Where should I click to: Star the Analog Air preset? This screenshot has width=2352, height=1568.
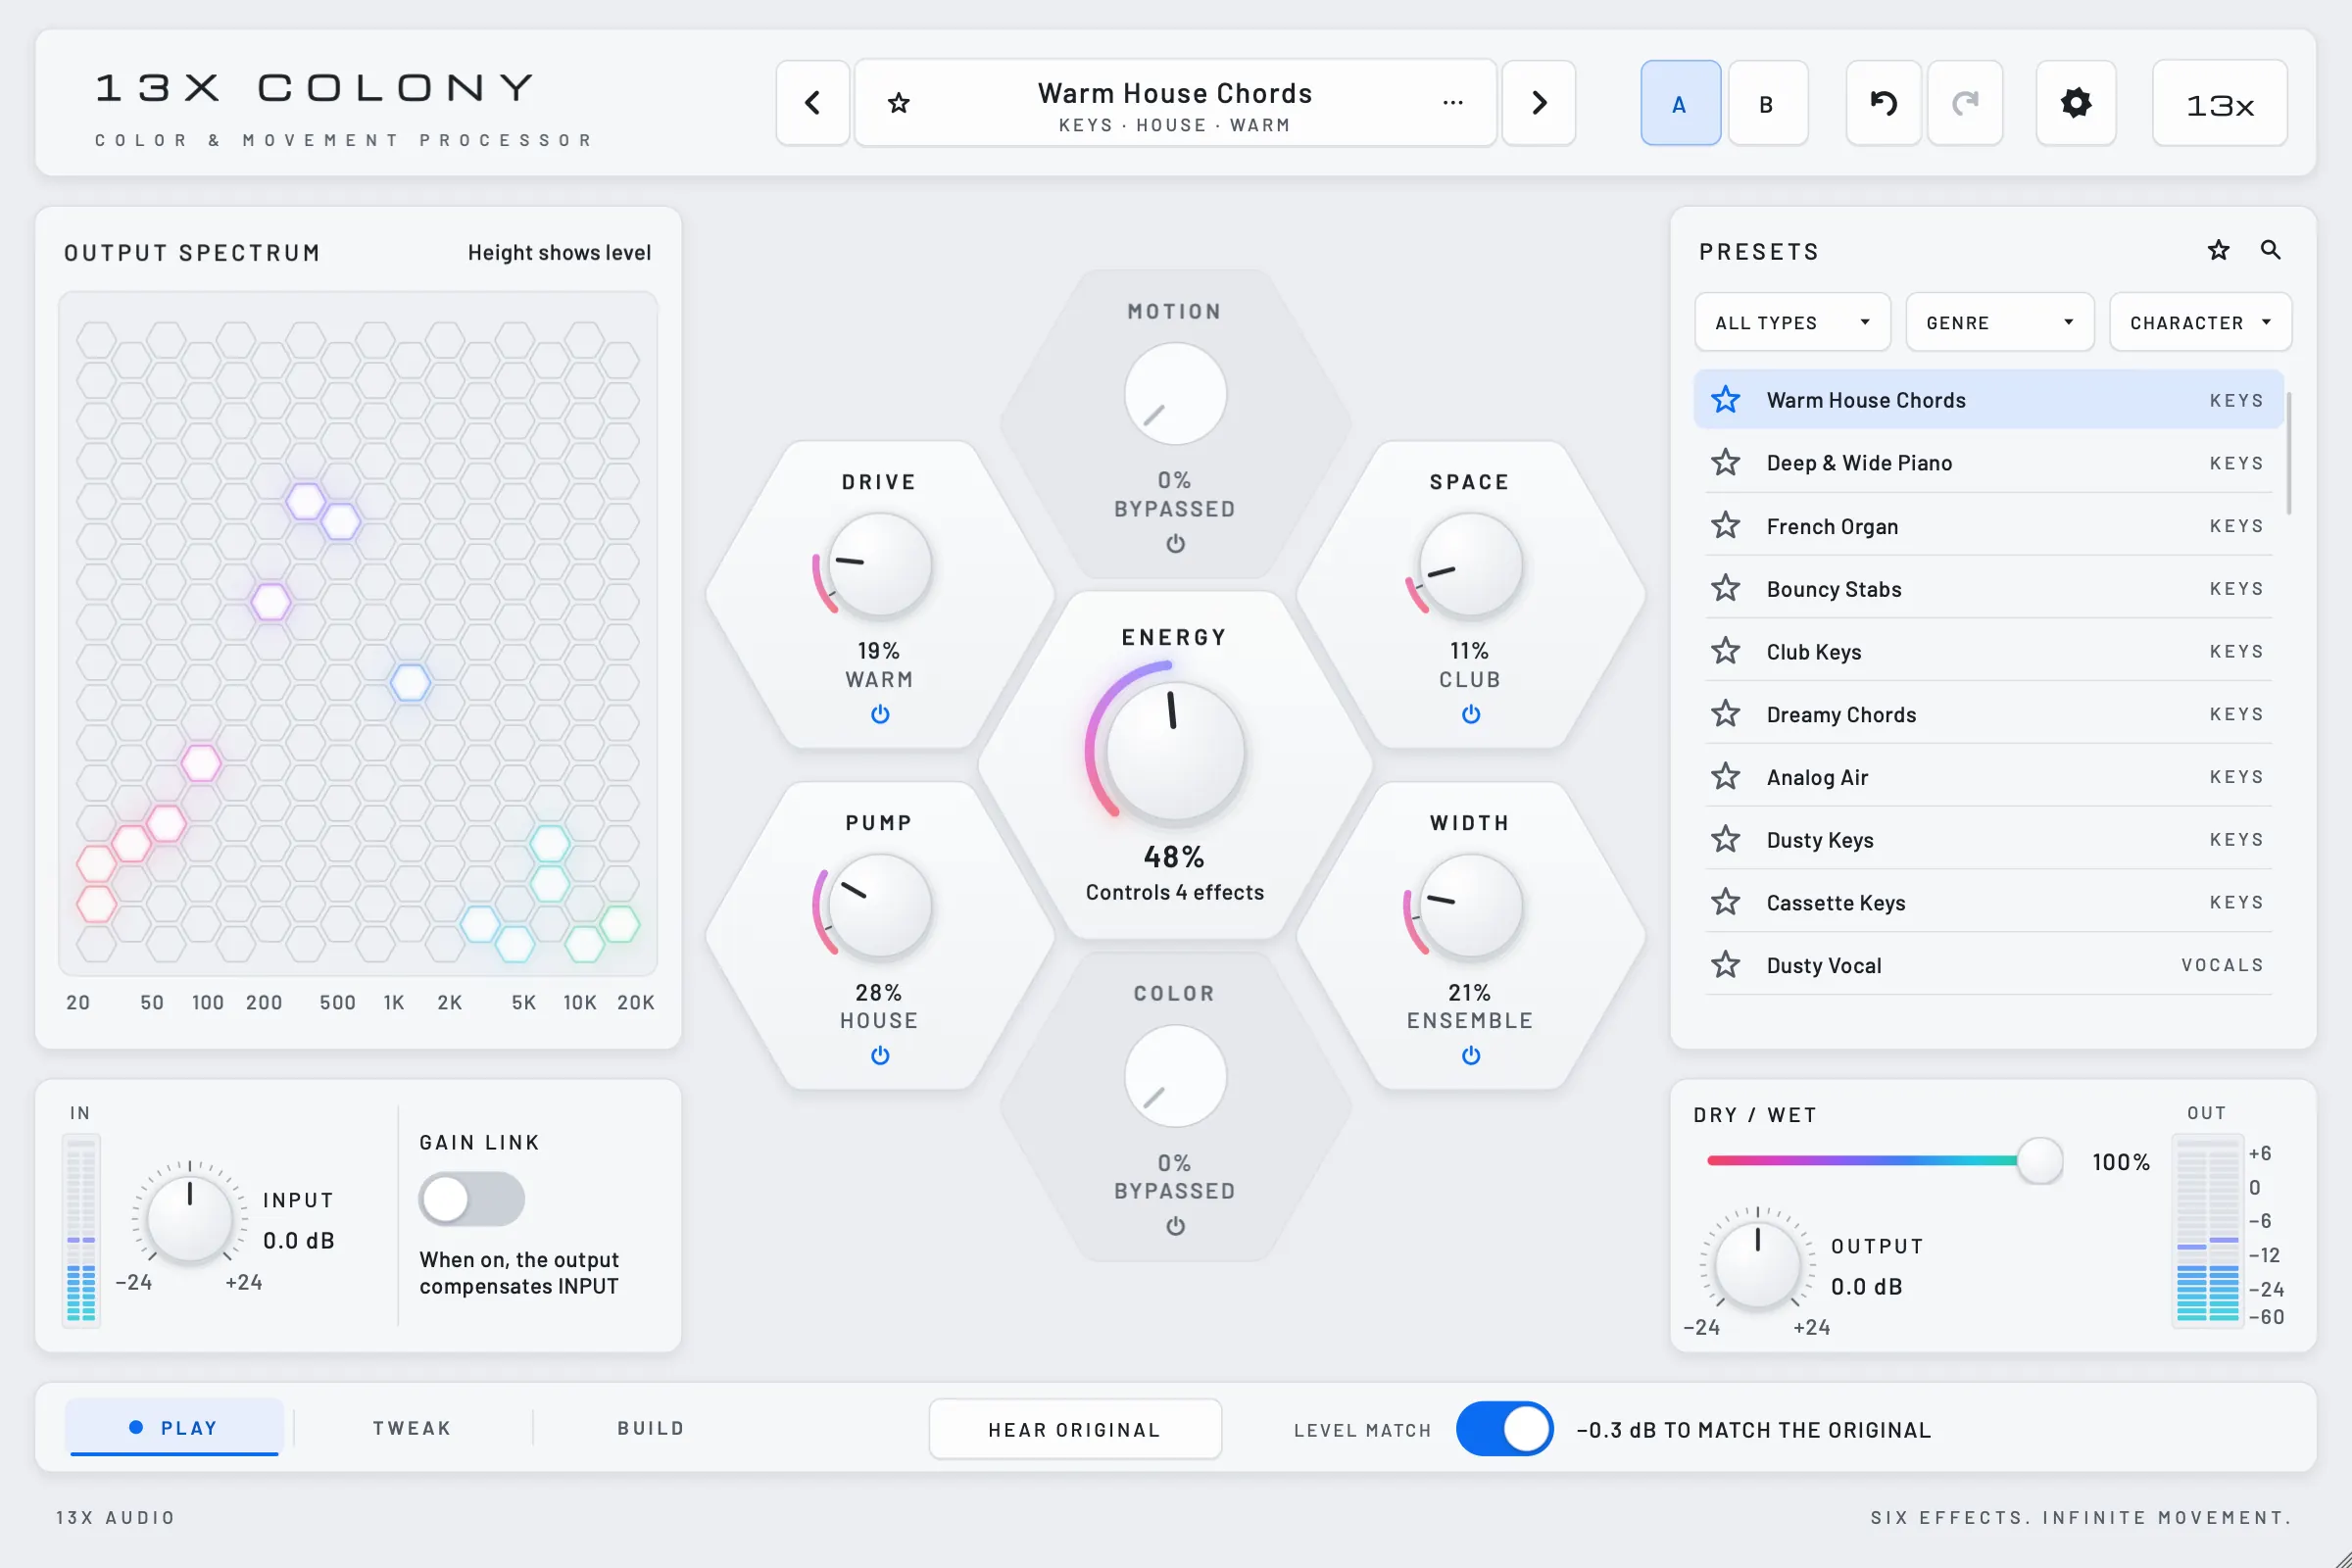tap(1726, 777)
